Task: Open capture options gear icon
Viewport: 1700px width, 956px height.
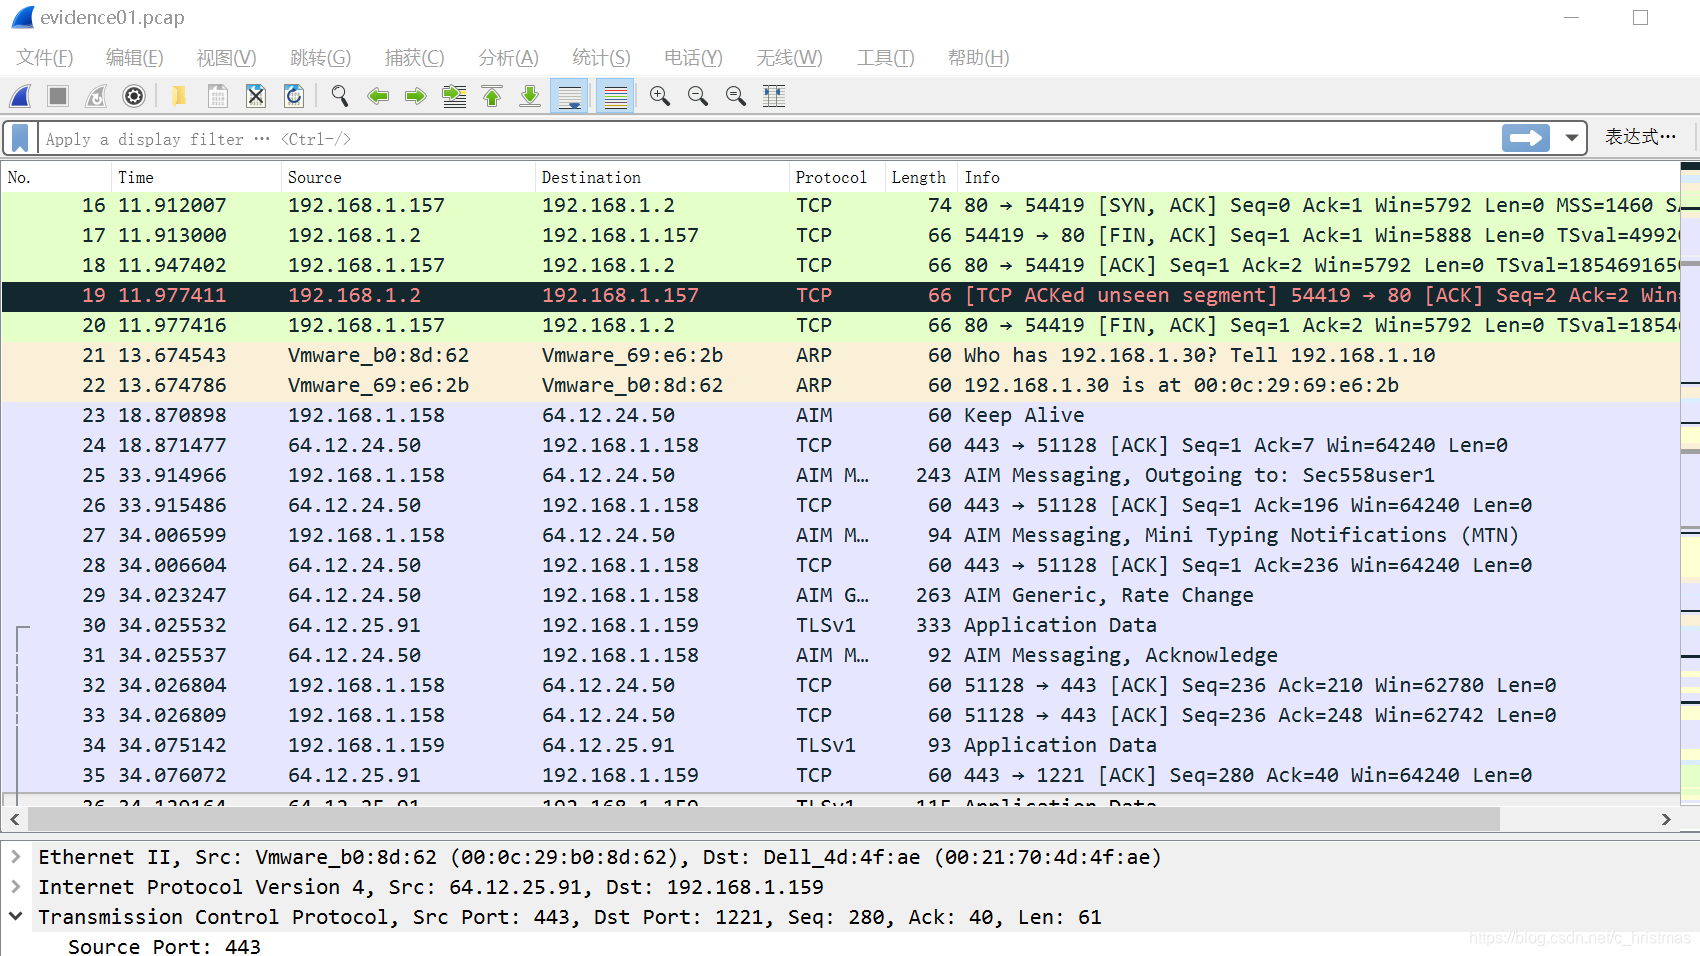Action: (134, 96)
